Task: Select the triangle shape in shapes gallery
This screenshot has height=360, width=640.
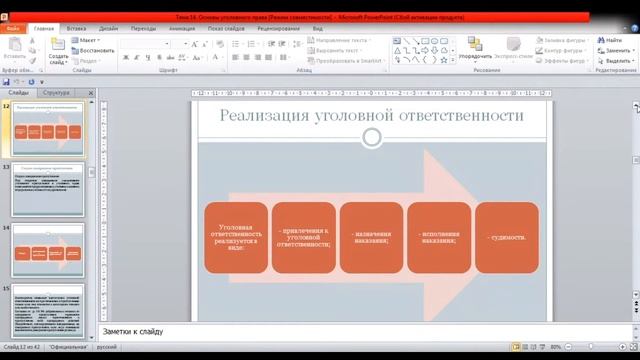Action: tap(397, 51)
